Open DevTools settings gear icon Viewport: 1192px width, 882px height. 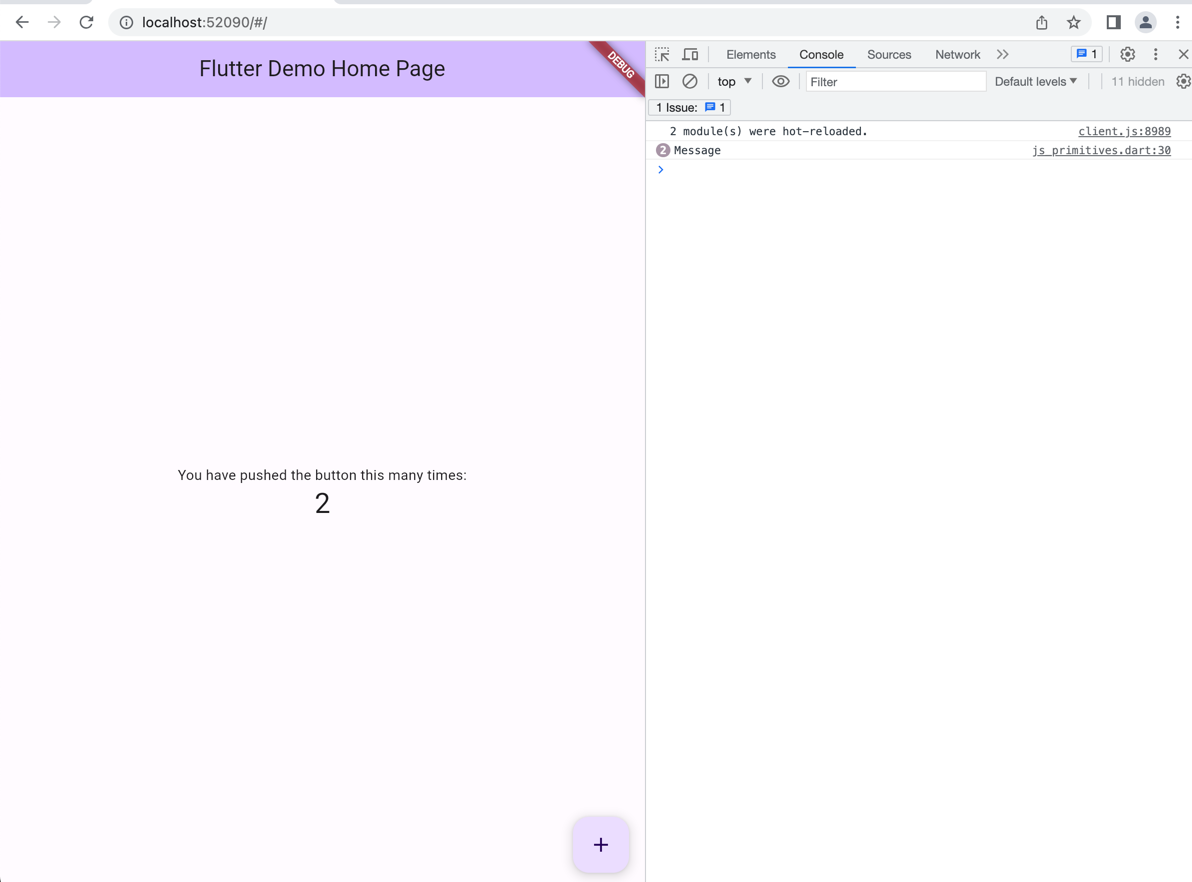point(1127,55)
